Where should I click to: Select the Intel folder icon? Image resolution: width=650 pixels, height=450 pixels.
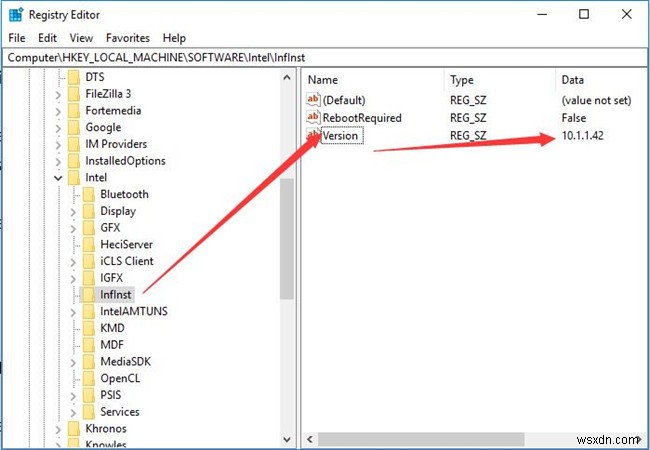coord(74,178)
